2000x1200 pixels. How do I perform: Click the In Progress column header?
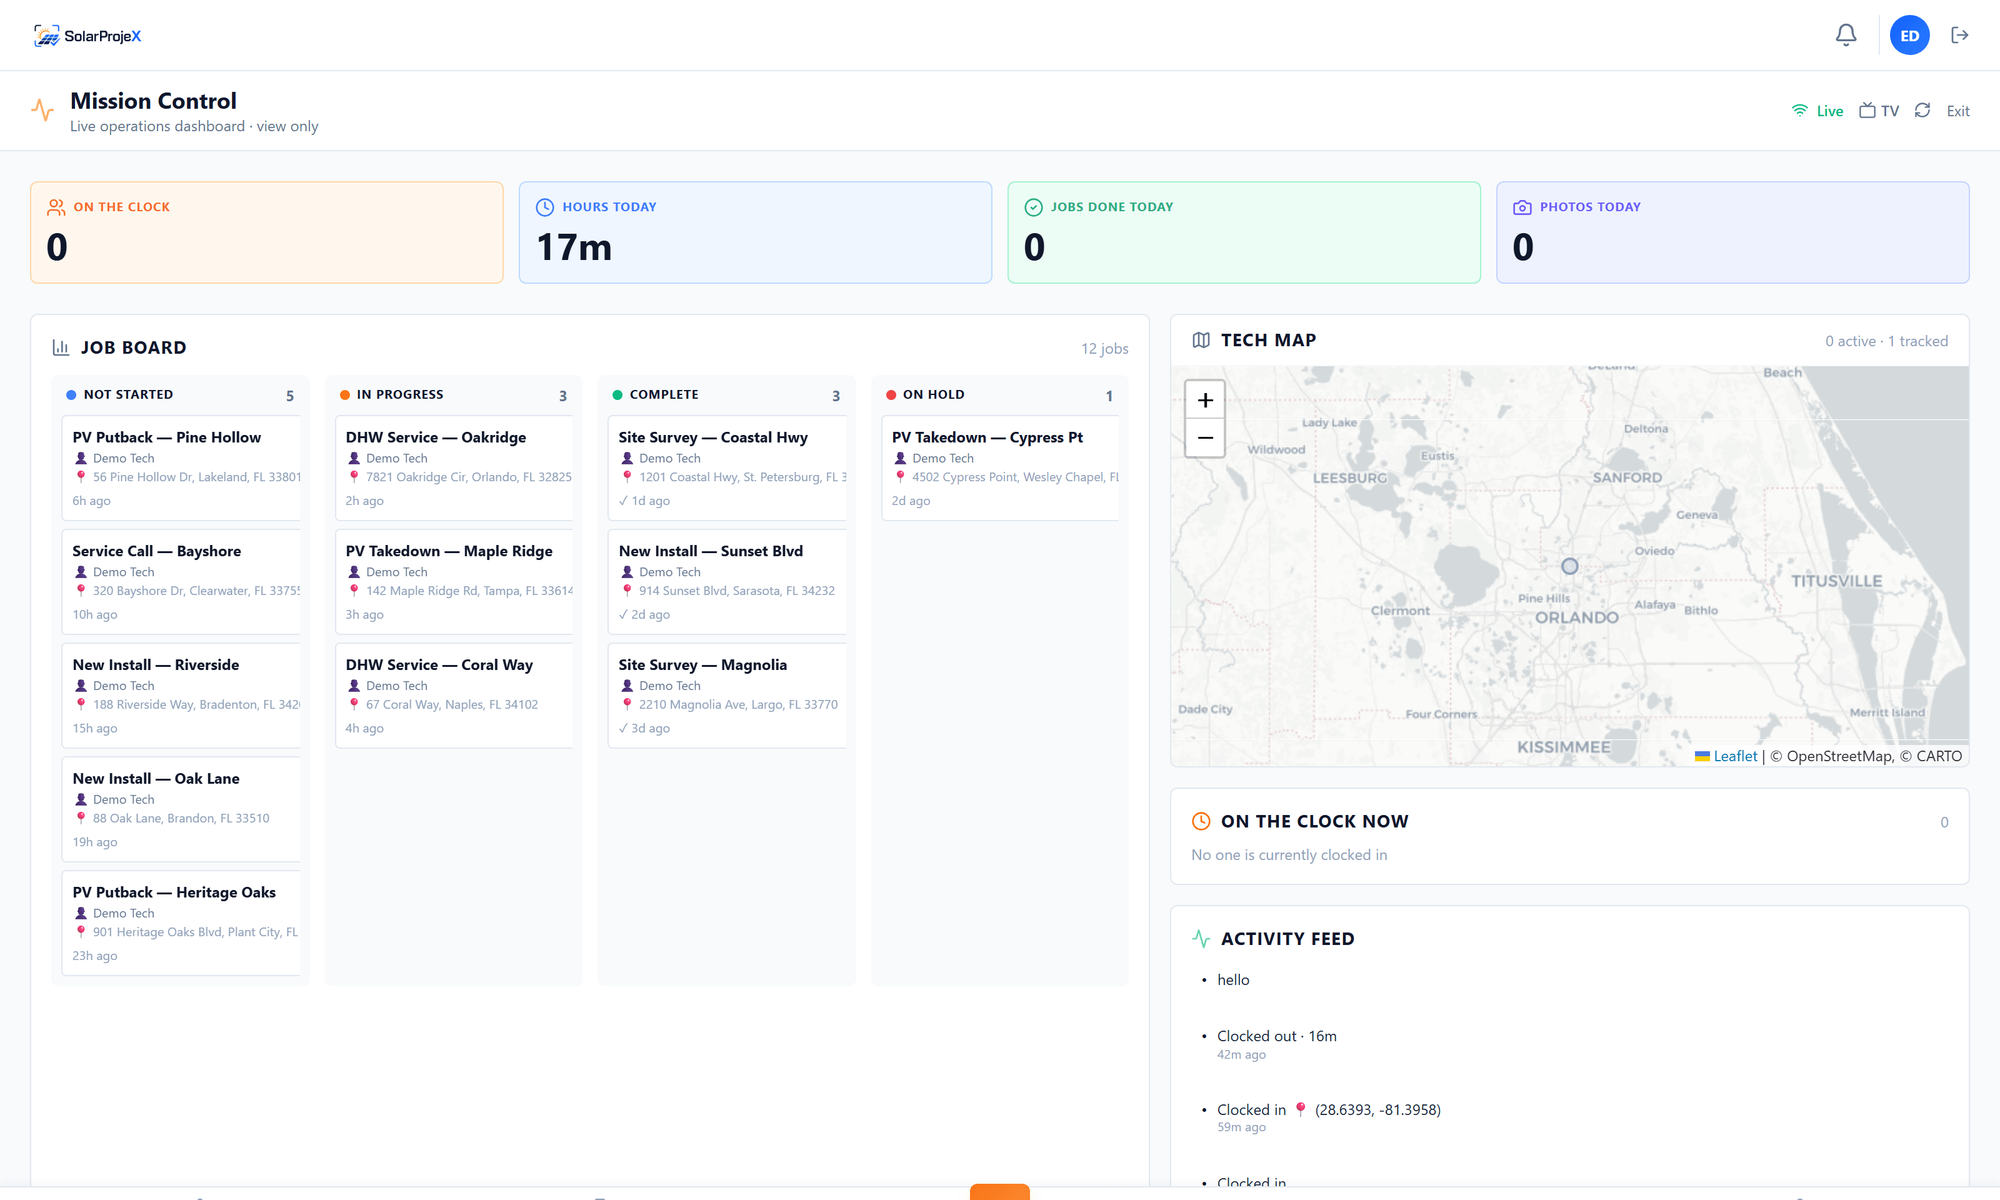[x=453, y=395]
